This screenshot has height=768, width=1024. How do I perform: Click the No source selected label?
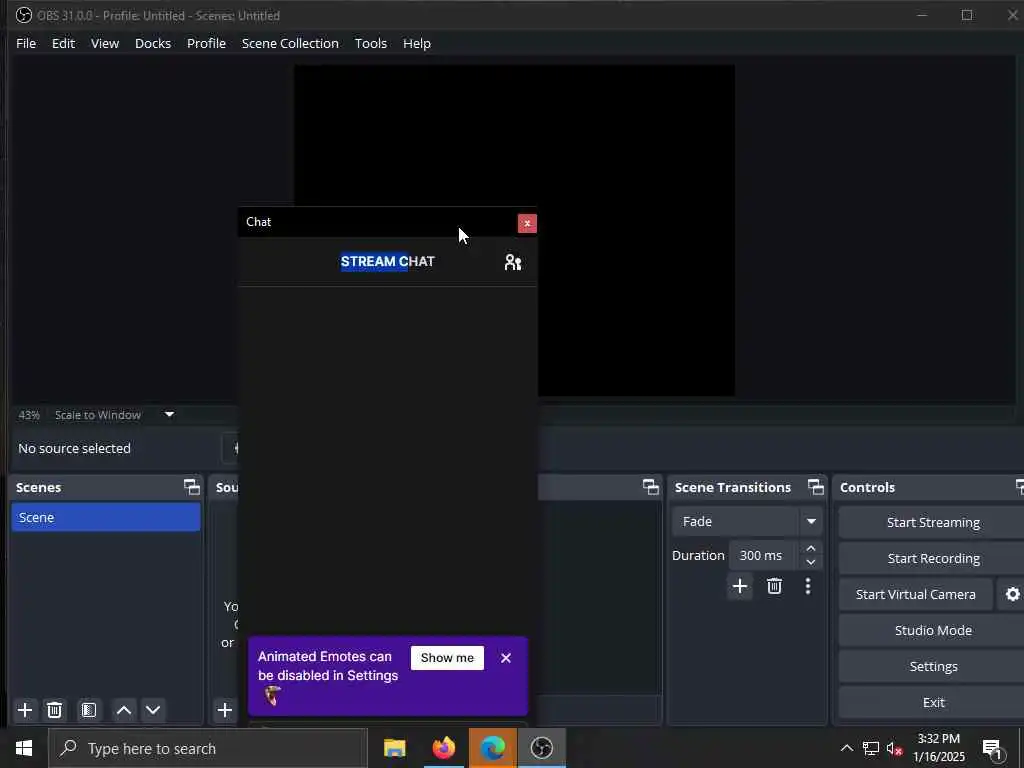74,448
